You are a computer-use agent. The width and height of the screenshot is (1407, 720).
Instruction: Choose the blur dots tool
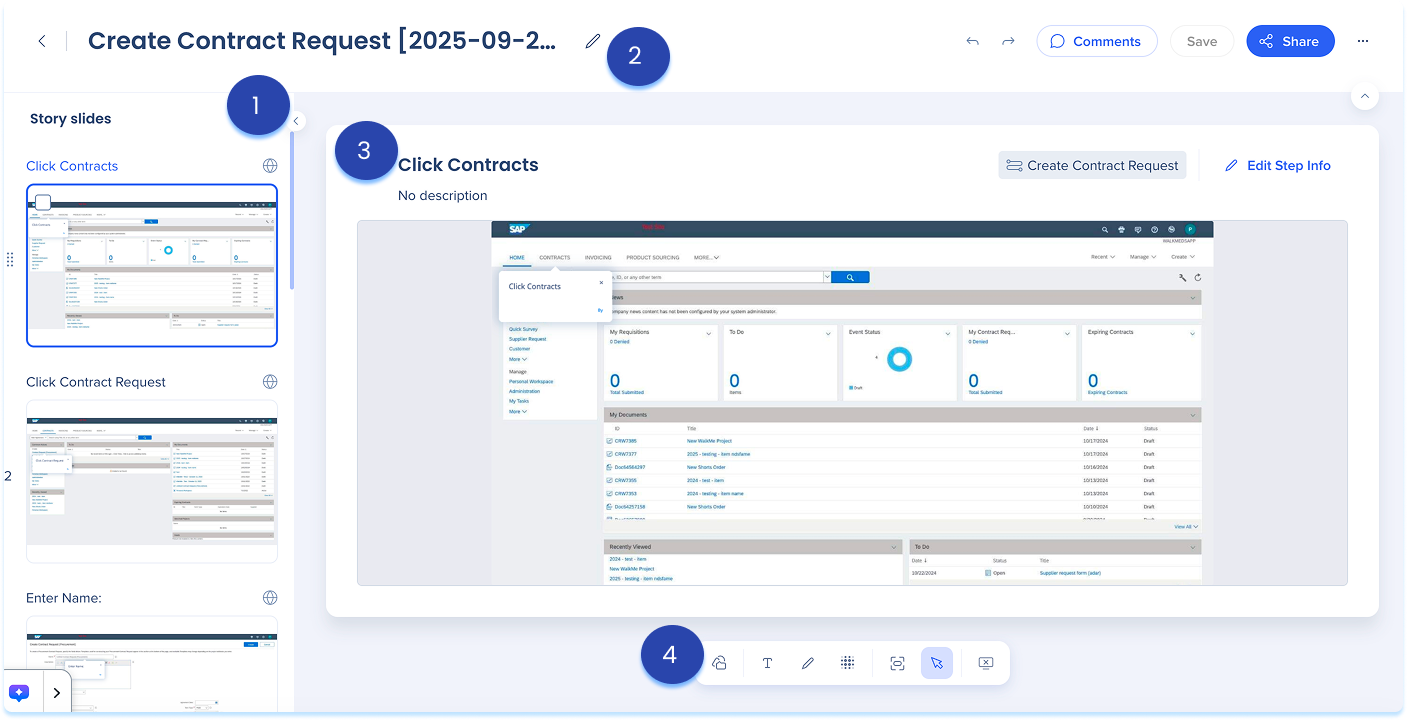point(847,663)
